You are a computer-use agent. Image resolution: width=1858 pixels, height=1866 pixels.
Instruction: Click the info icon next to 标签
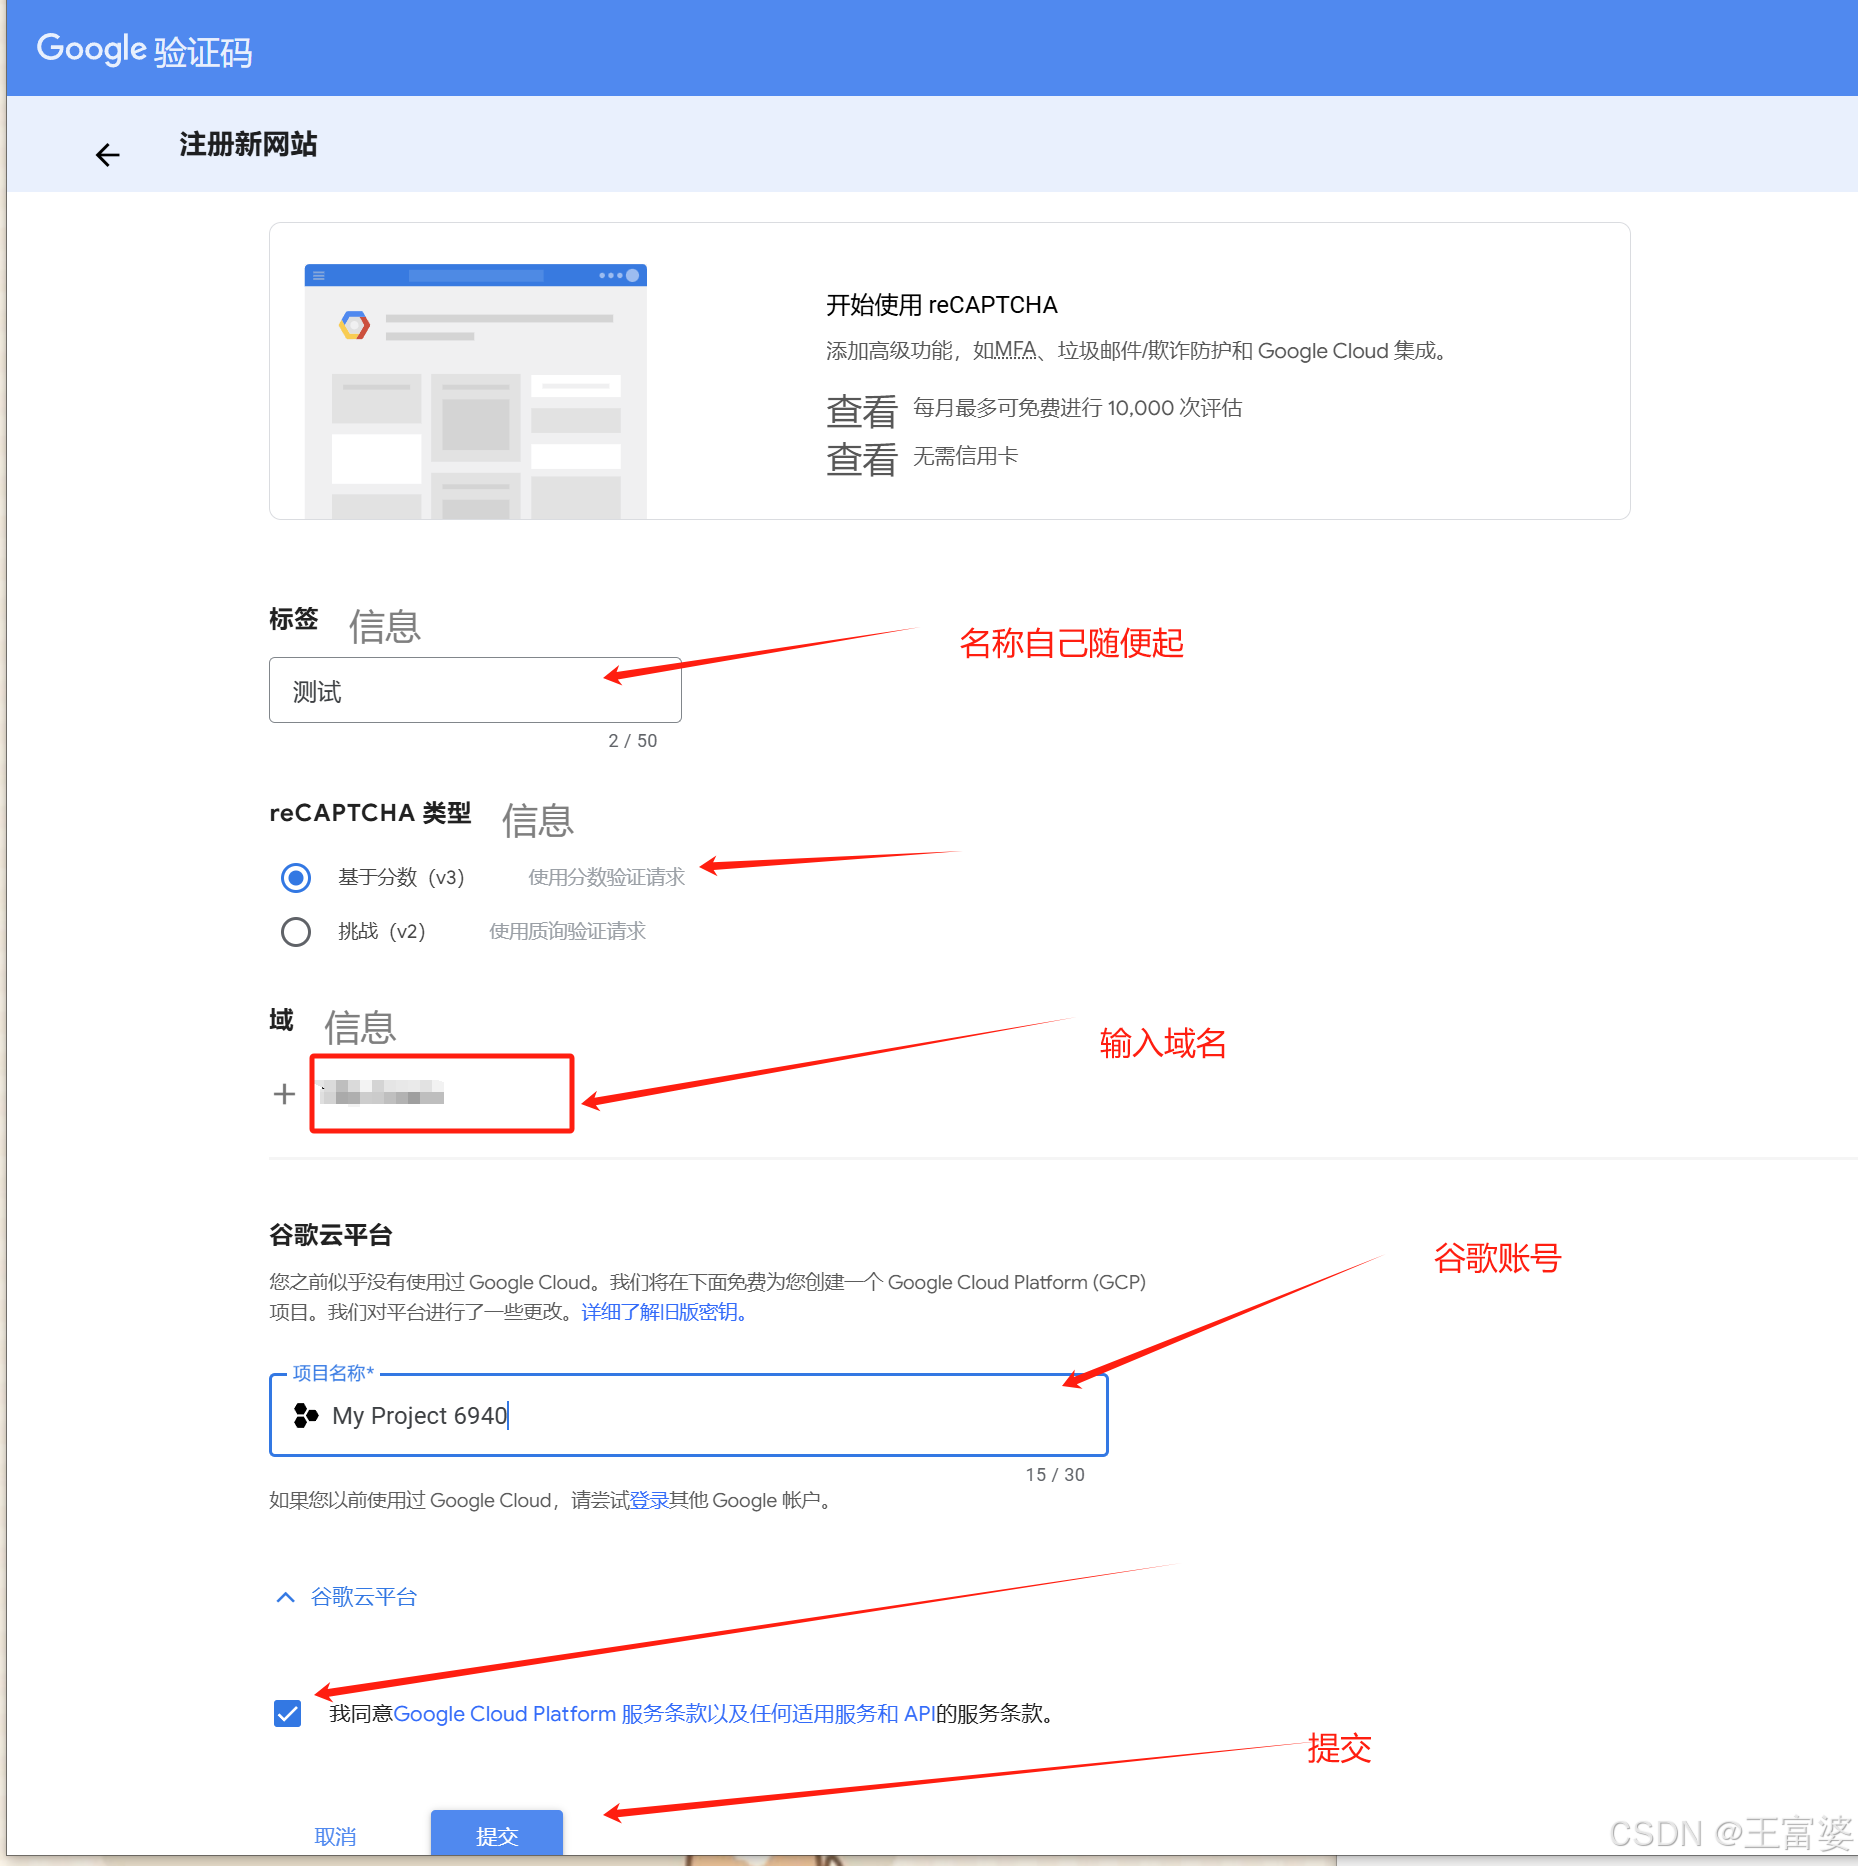click(x=385, y=627)
